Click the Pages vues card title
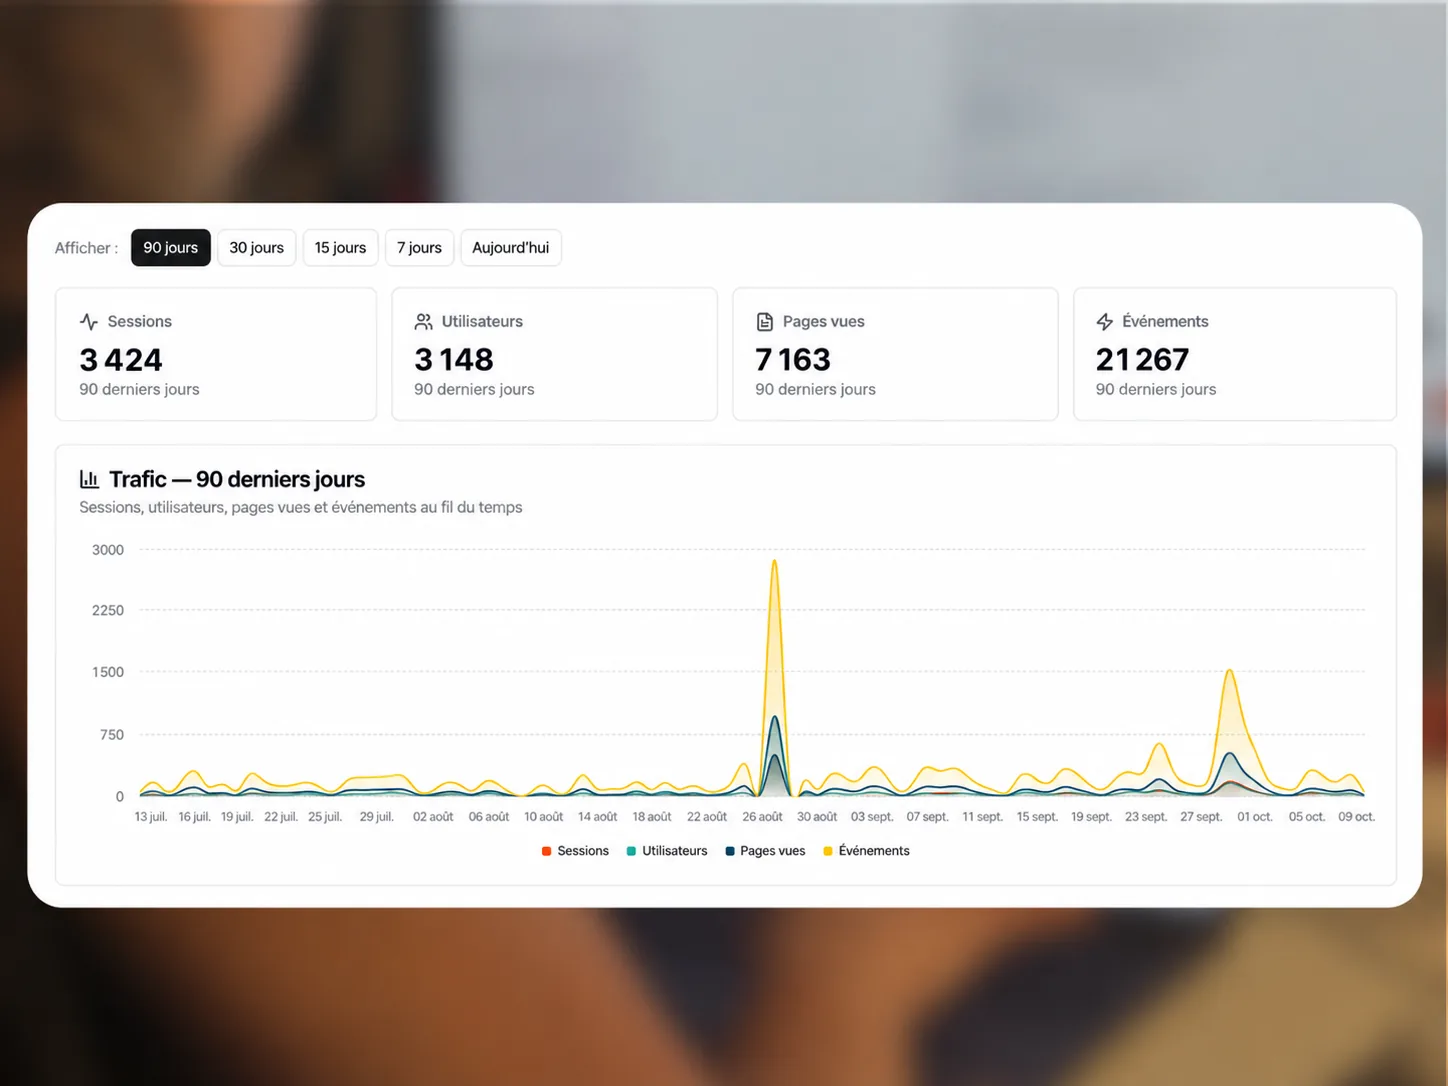 (823, 322)
